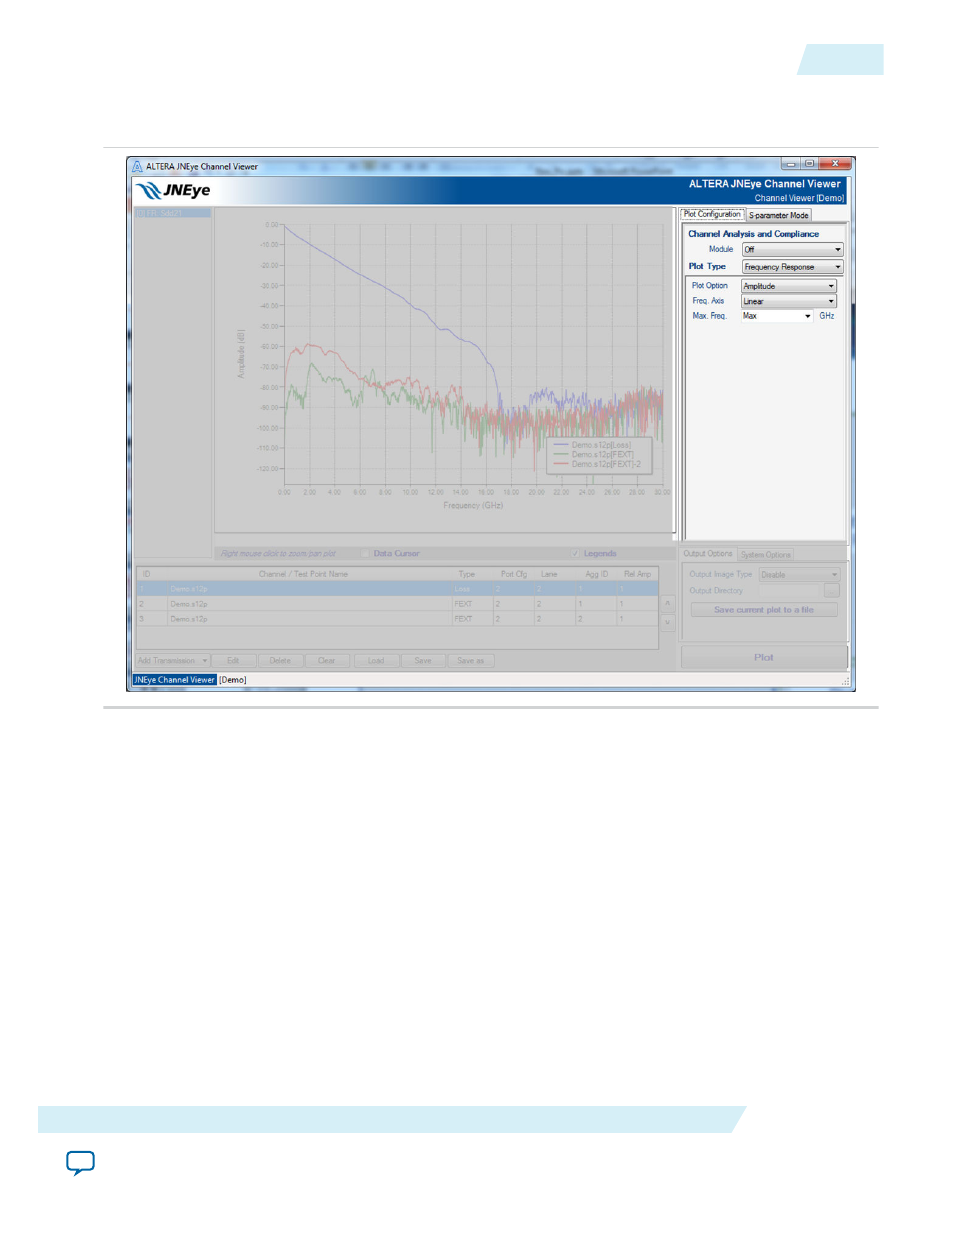Switch to the S-parameter Mode tab

[x=778, y=215]
